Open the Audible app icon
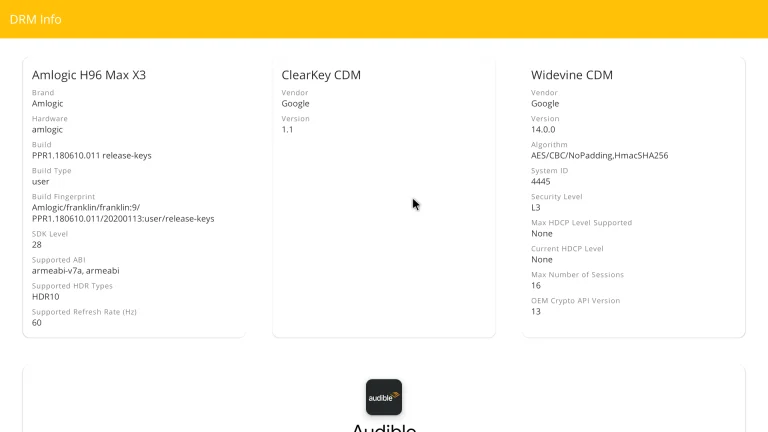Image resolution: width=768 pixels, height=432 pixels. 384,397
